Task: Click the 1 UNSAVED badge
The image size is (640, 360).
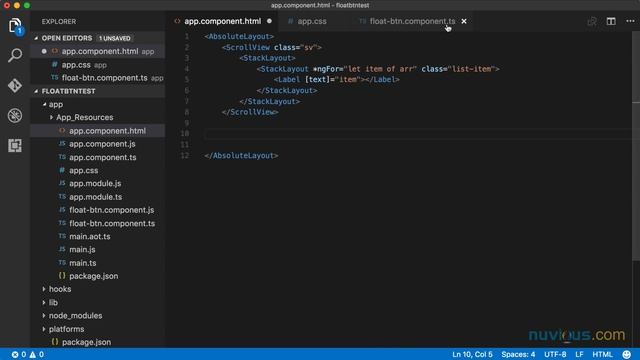Action: [x=115, y=38]
